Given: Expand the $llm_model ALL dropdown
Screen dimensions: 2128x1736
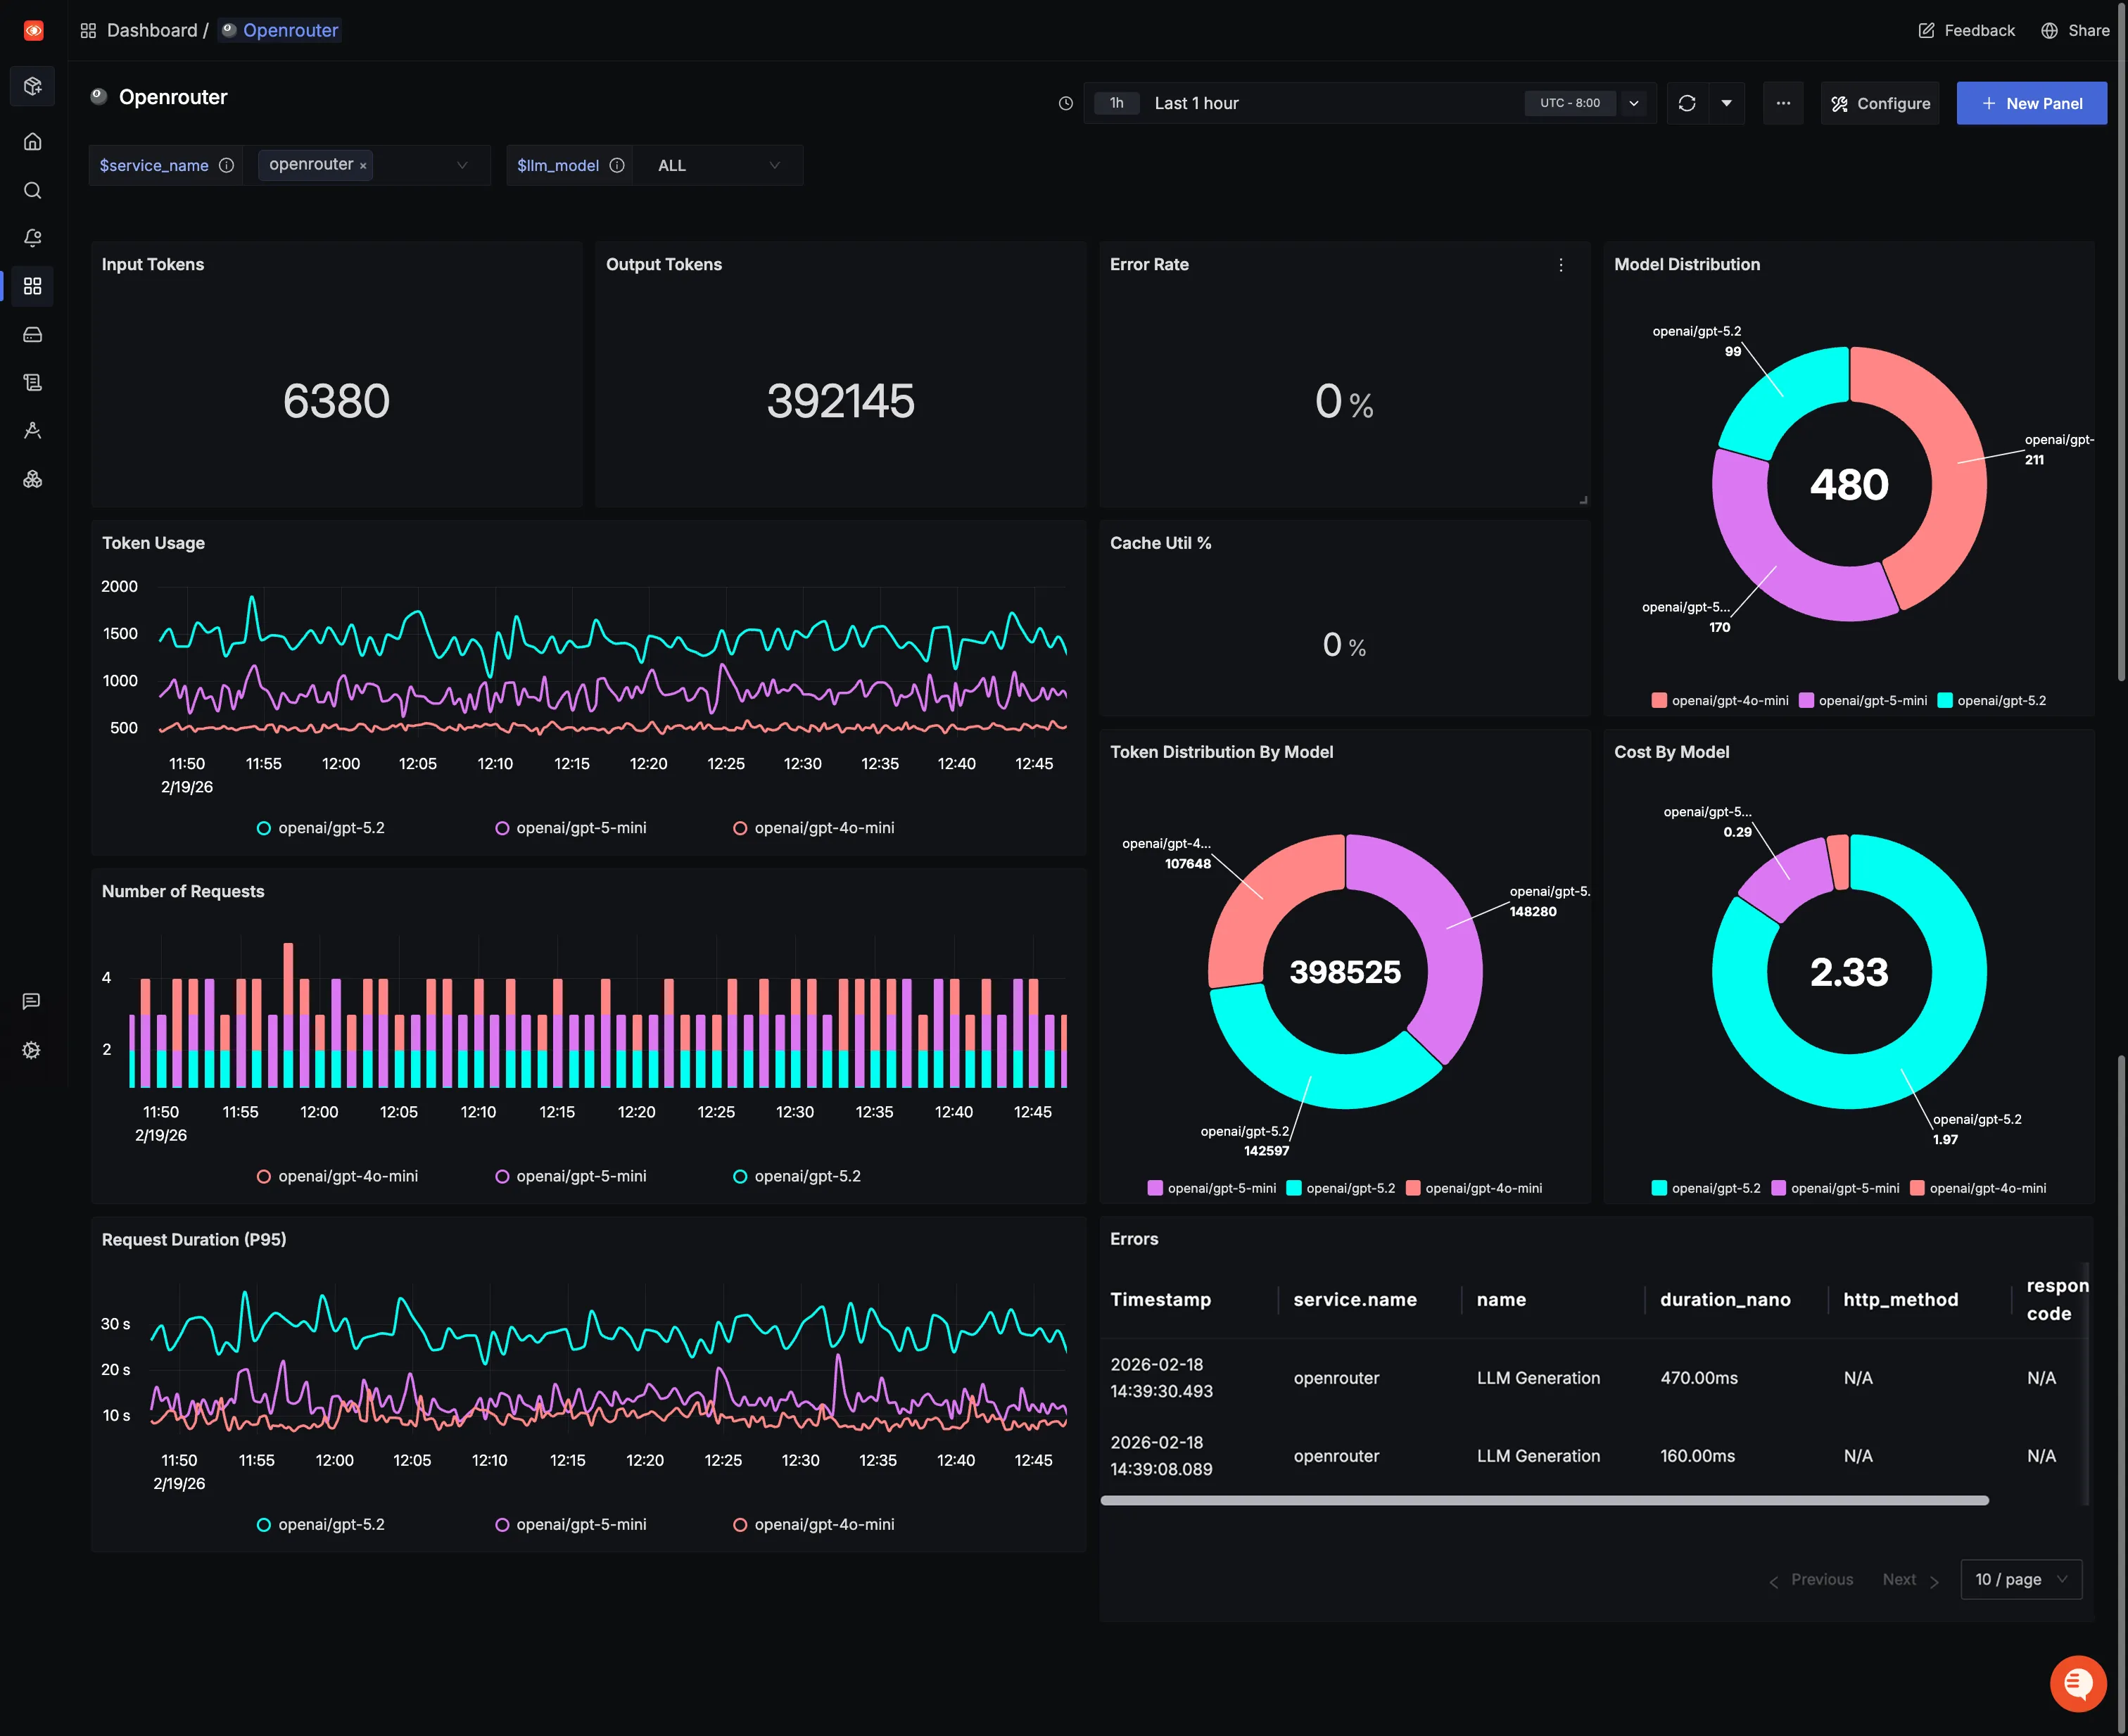Looking at the screenshot, I should click(718, 165).
